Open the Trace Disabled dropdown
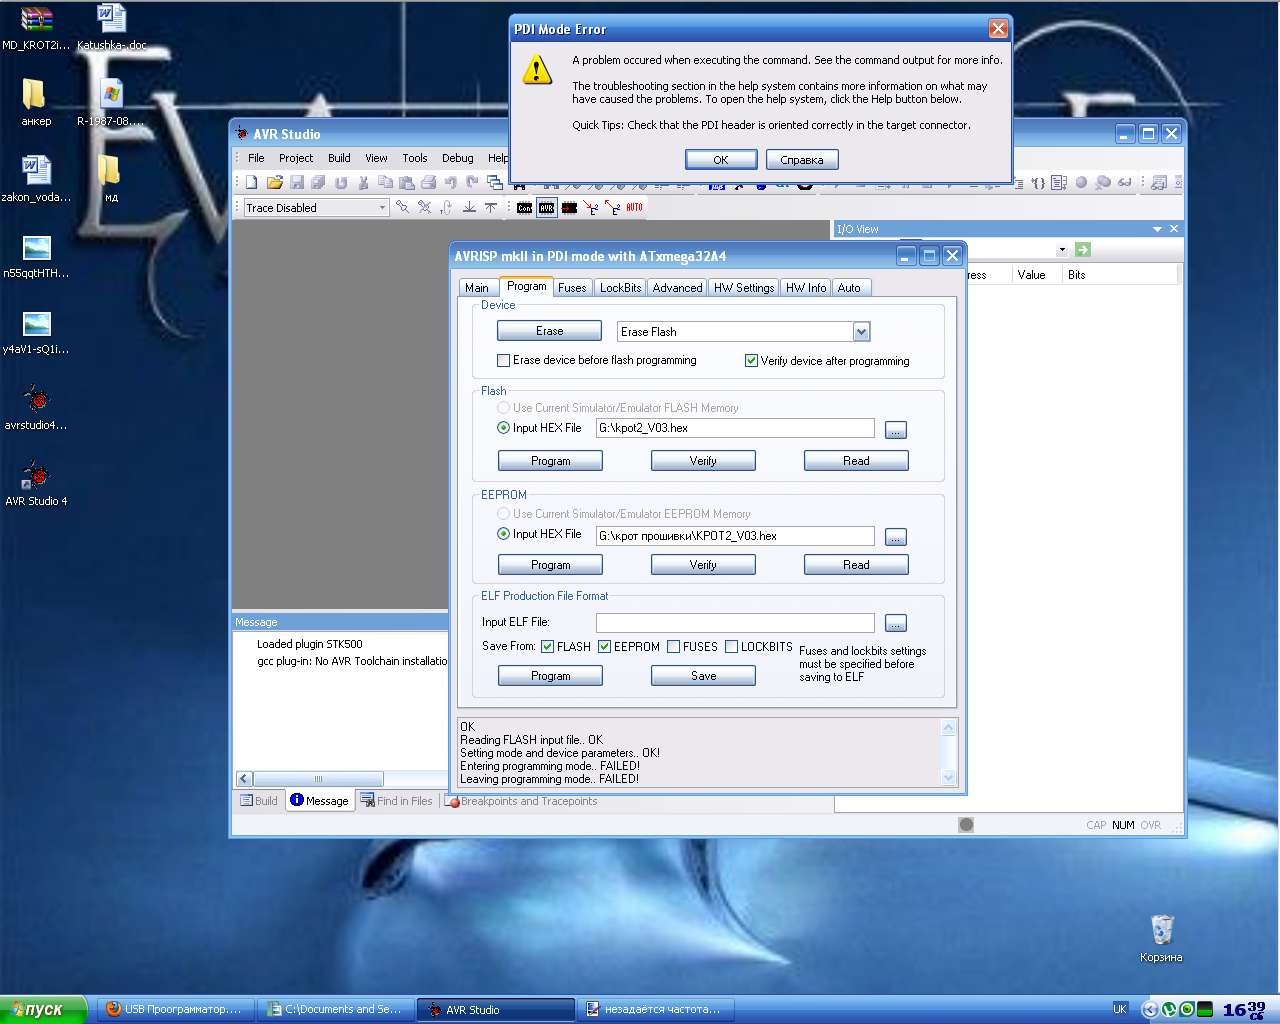The image size is (1280, 1024). [382, 208]
